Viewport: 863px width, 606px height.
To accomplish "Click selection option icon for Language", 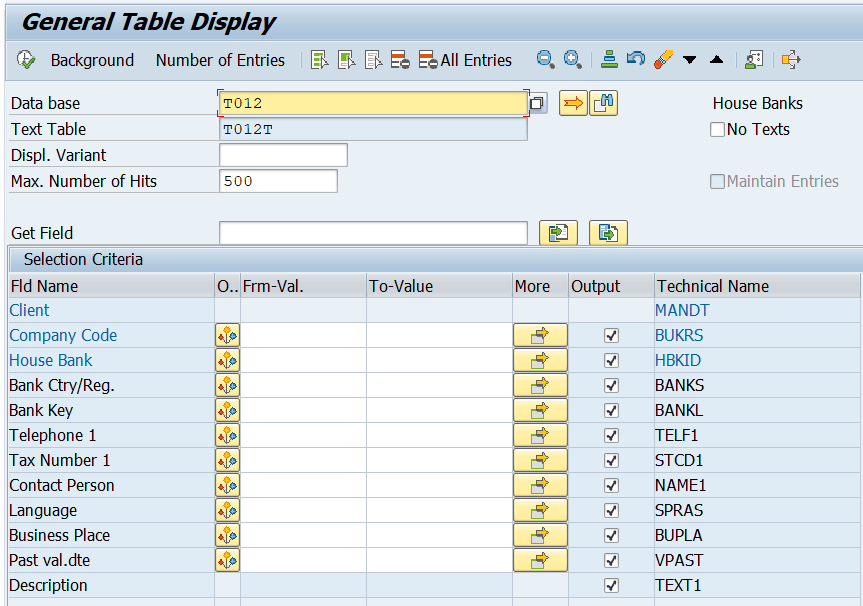I will (227, 511).
